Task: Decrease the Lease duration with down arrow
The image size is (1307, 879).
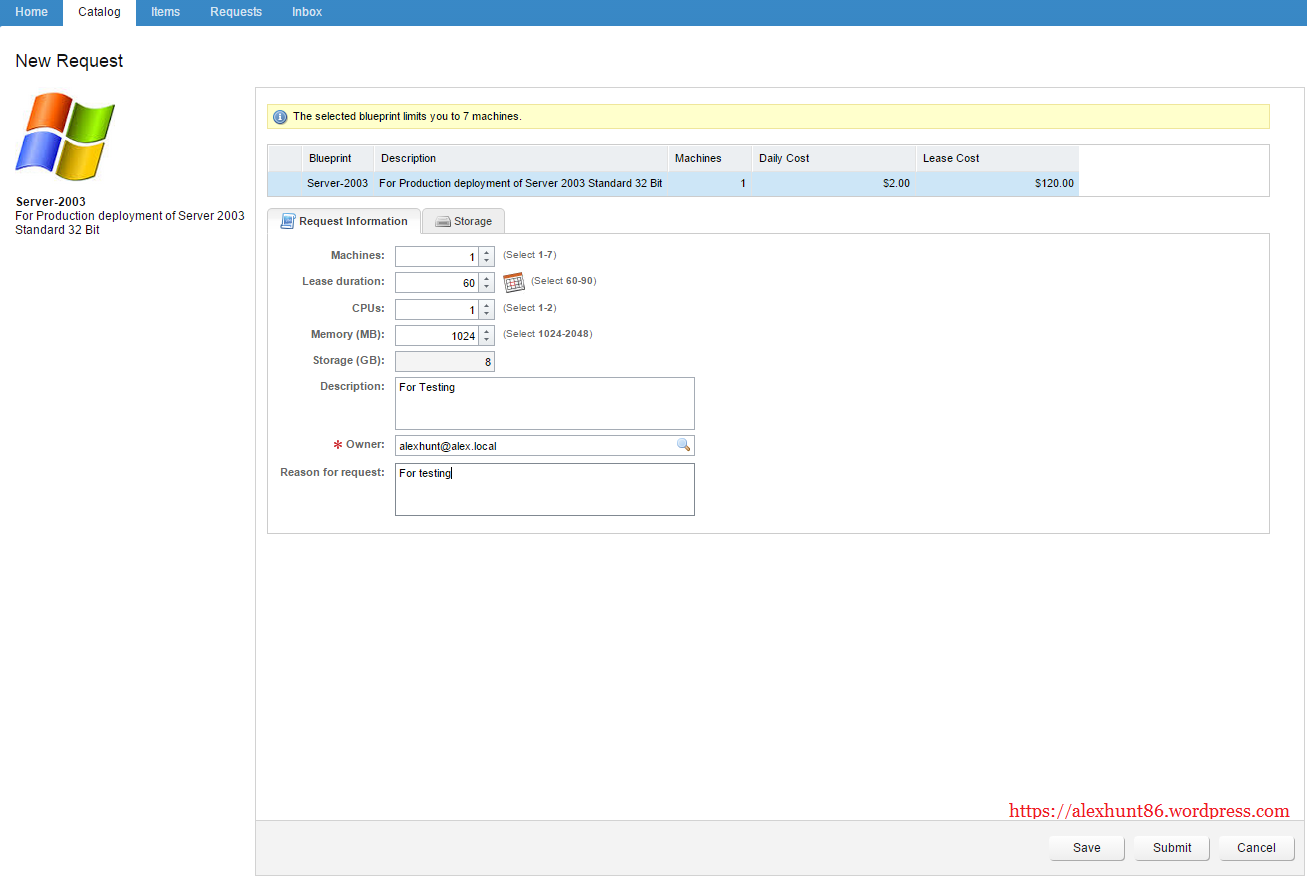Action: 487,288
